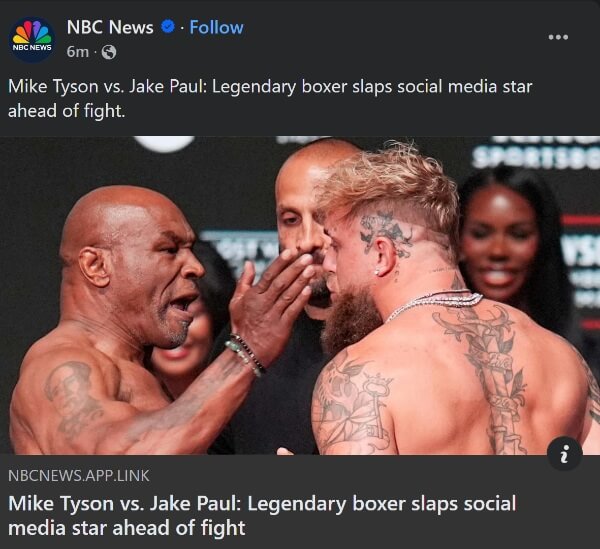Open the bold article headline link
The image size is (600, 549).
tap(262, 515)
